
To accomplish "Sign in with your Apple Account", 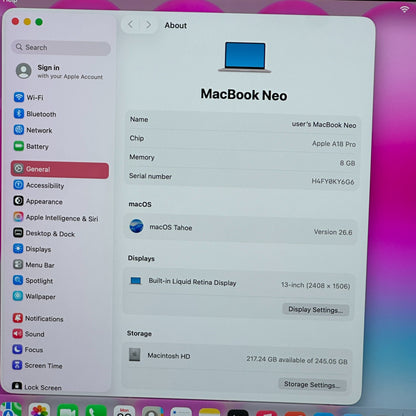I will (x=60, y=71).
